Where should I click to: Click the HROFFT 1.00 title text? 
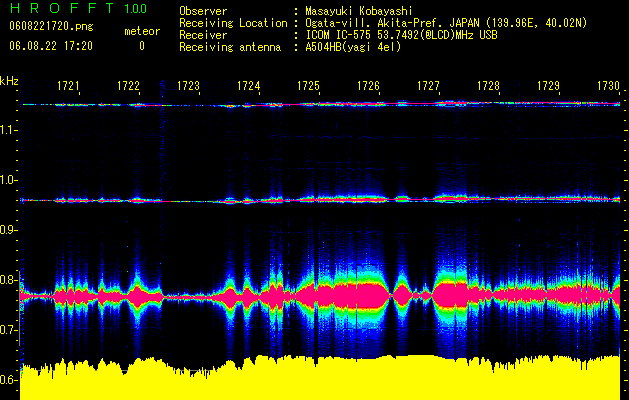(79, 8)
